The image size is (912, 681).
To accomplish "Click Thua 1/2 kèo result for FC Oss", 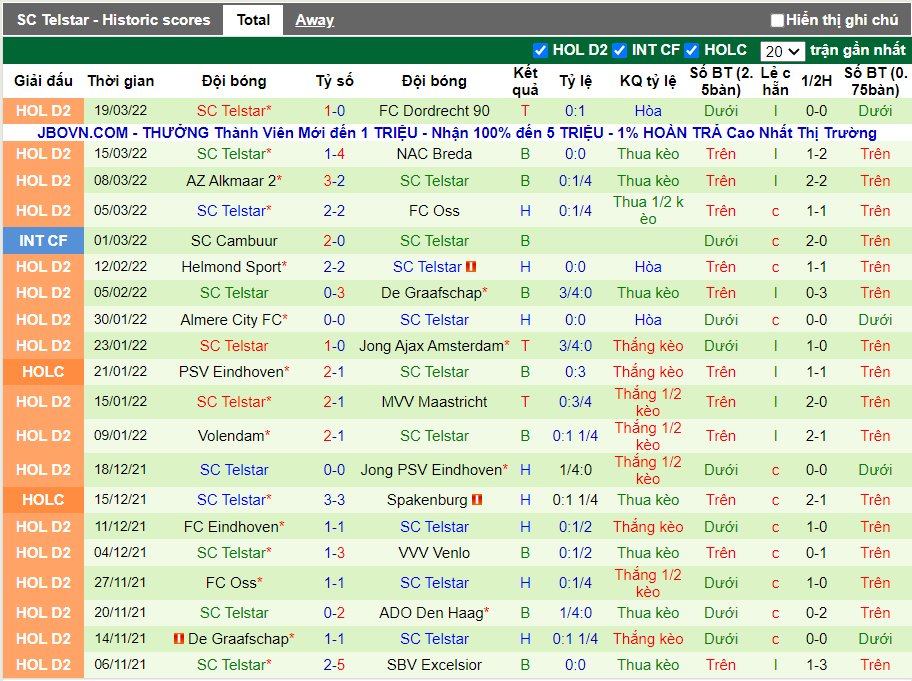I will point(648,211).
